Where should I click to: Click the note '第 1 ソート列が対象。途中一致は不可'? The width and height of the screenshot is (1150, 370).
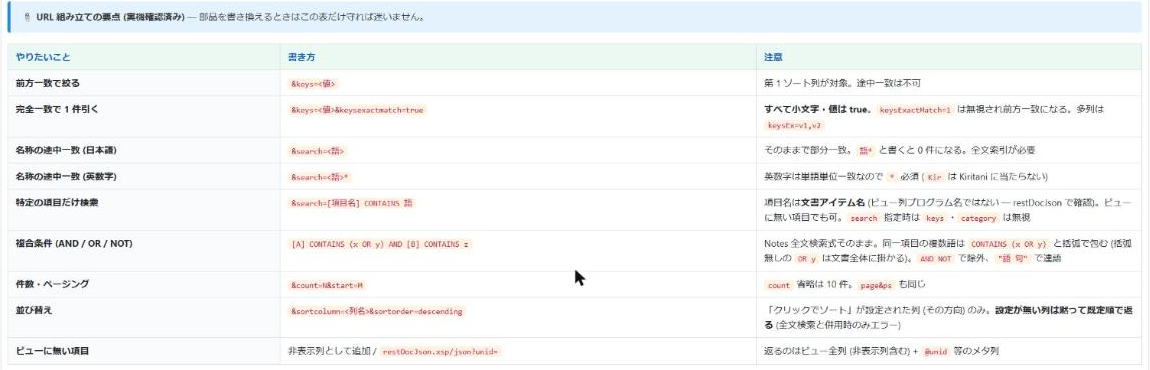point(842,83)
